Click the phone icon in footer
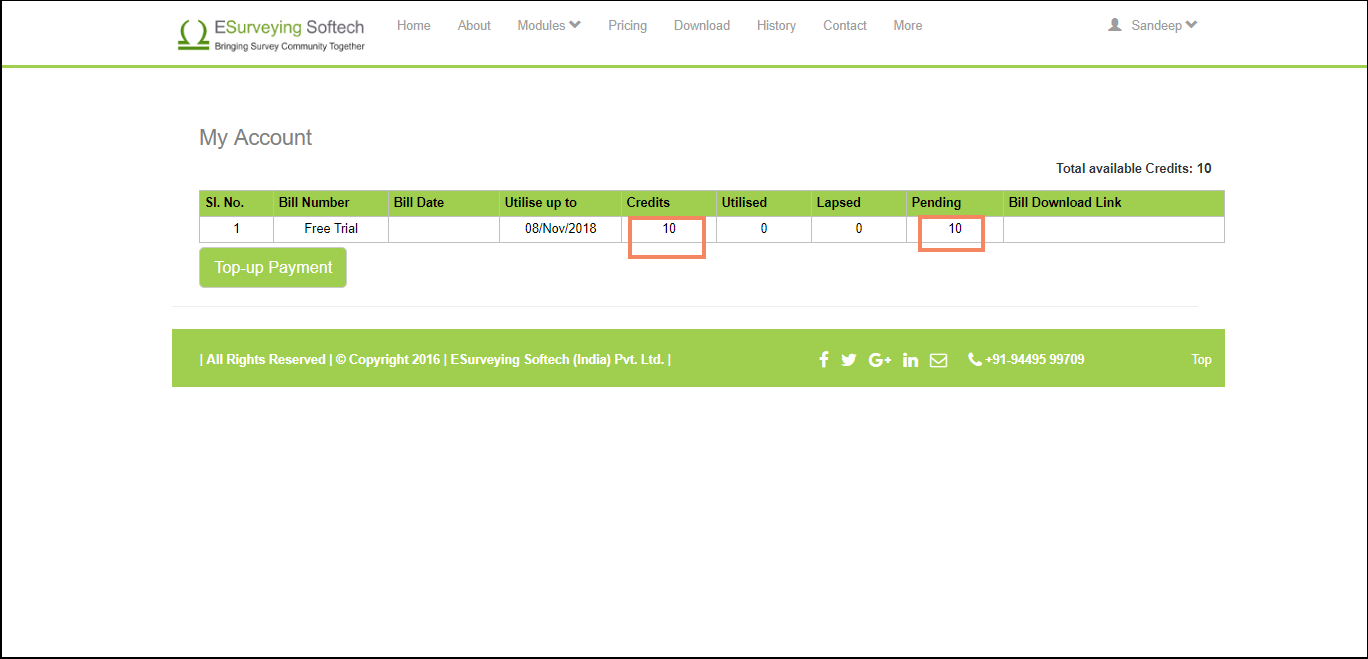1368x659 pixels. pyautogui.click(x=974, y=359)
